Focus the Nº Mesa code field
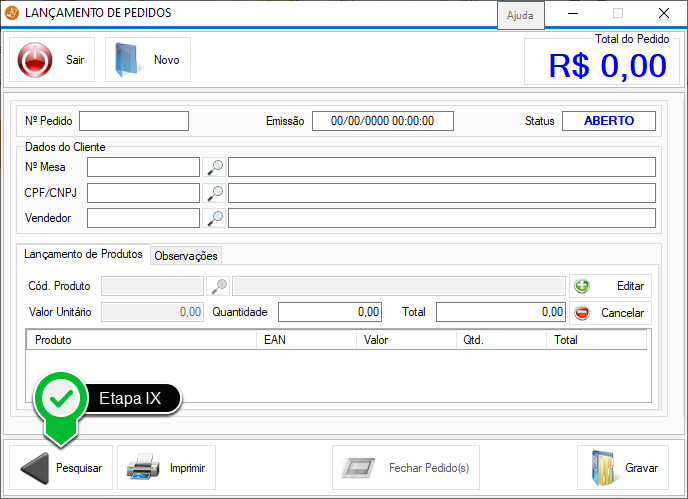The width and height of the screenshot is (688, 499). (143, 167)
